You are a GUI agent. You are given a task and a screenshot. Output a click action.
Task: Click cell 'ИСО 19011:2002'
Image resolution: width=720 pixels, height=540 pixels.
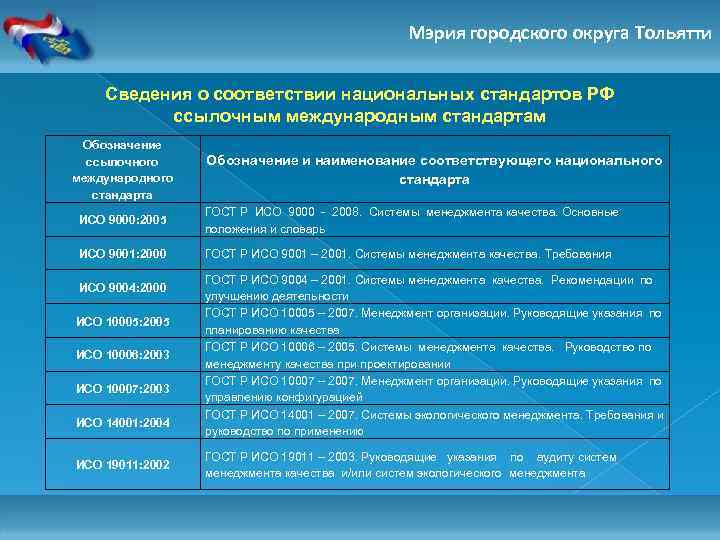point(123,465)
